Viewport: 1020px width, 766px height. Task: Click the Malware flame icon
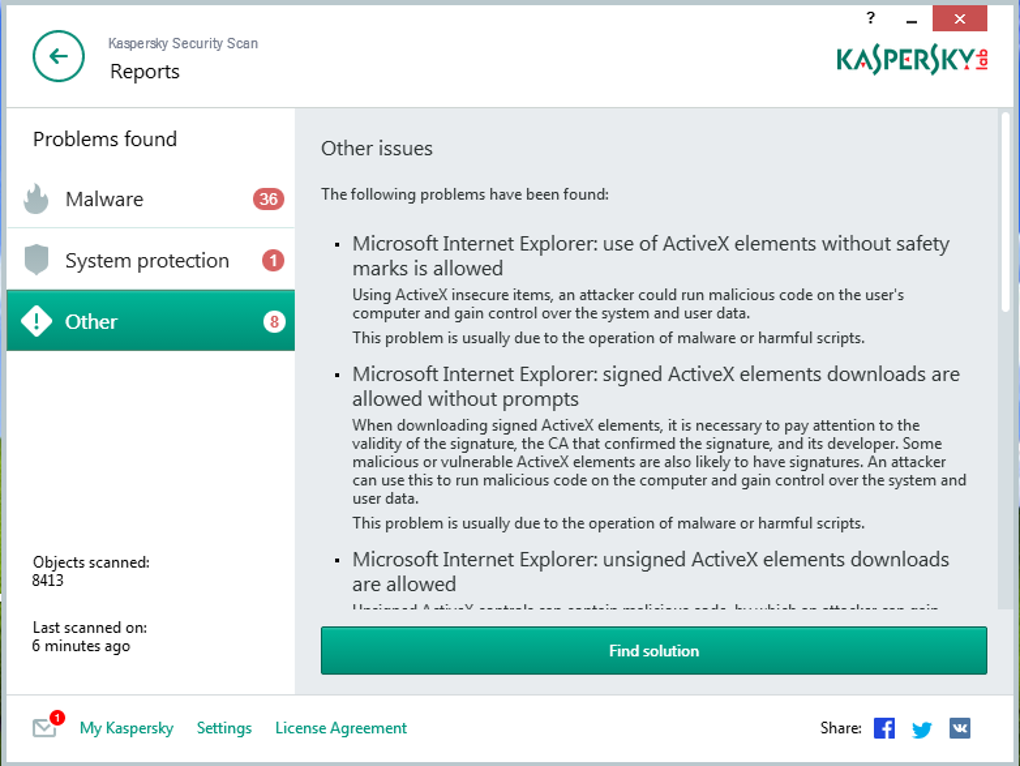[x=36, y=199]
